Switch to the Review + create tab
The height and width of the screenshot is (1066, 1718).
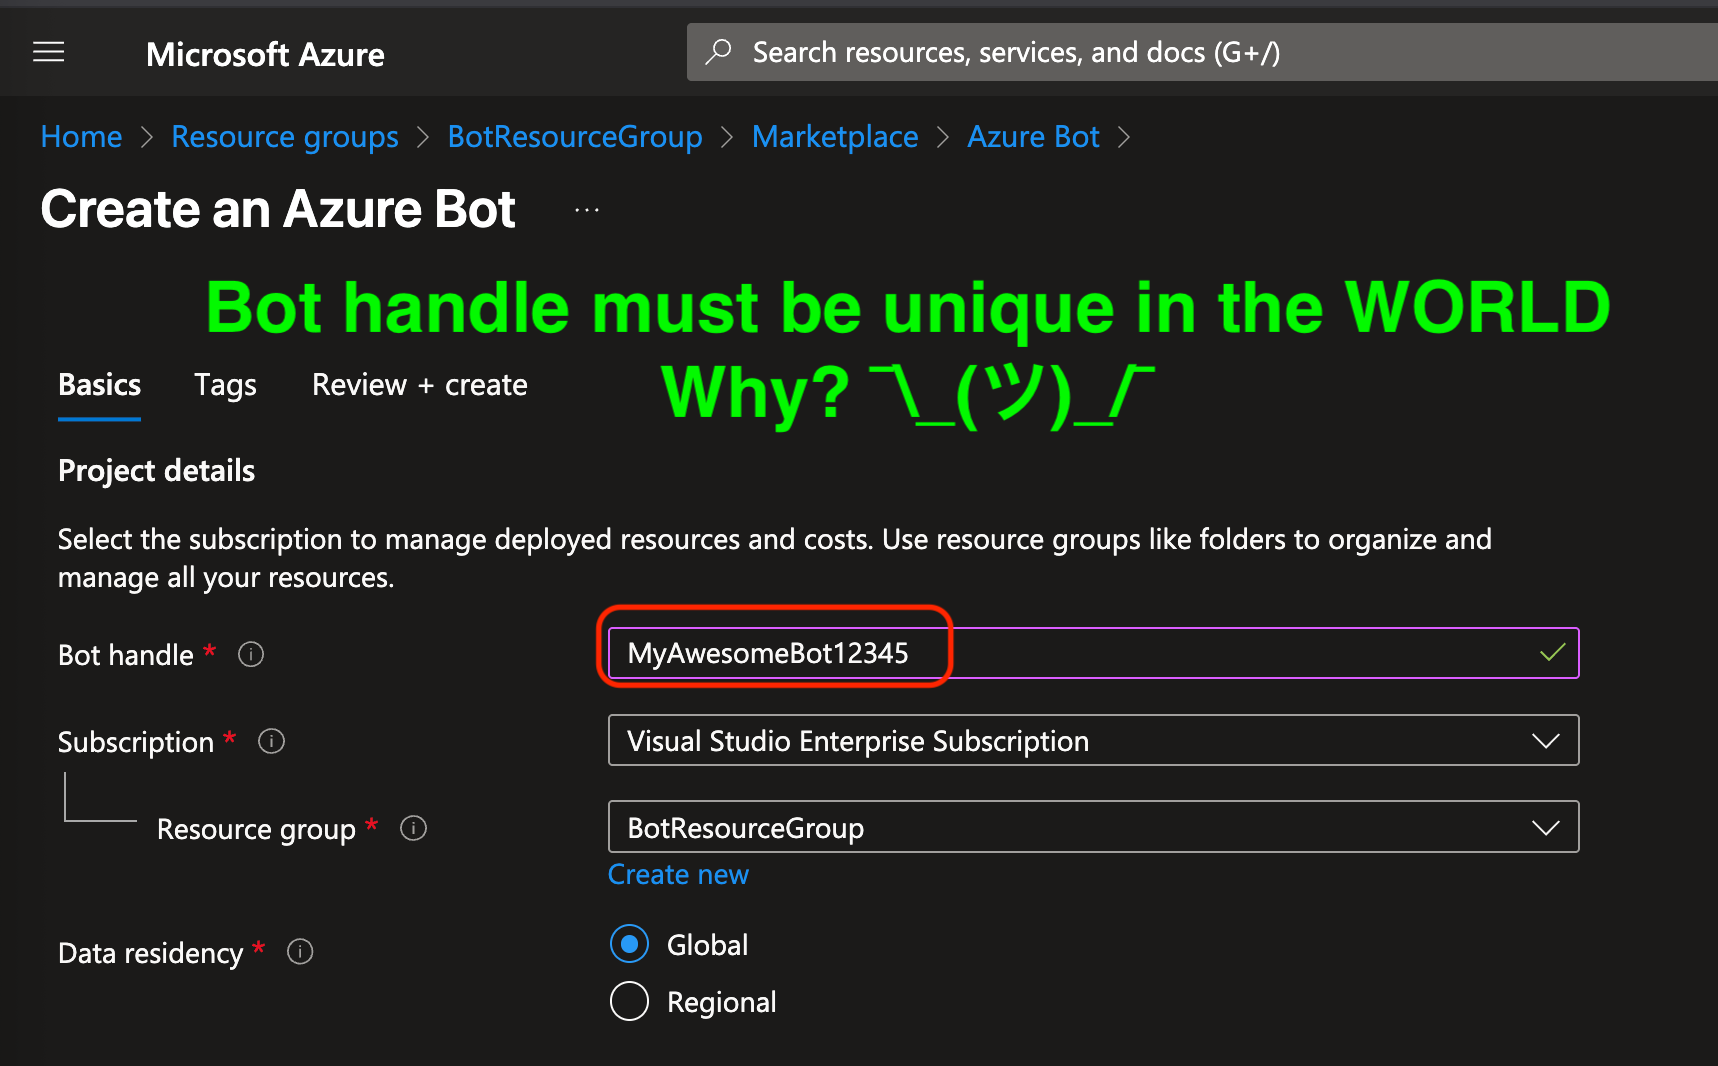coord(419,385)
